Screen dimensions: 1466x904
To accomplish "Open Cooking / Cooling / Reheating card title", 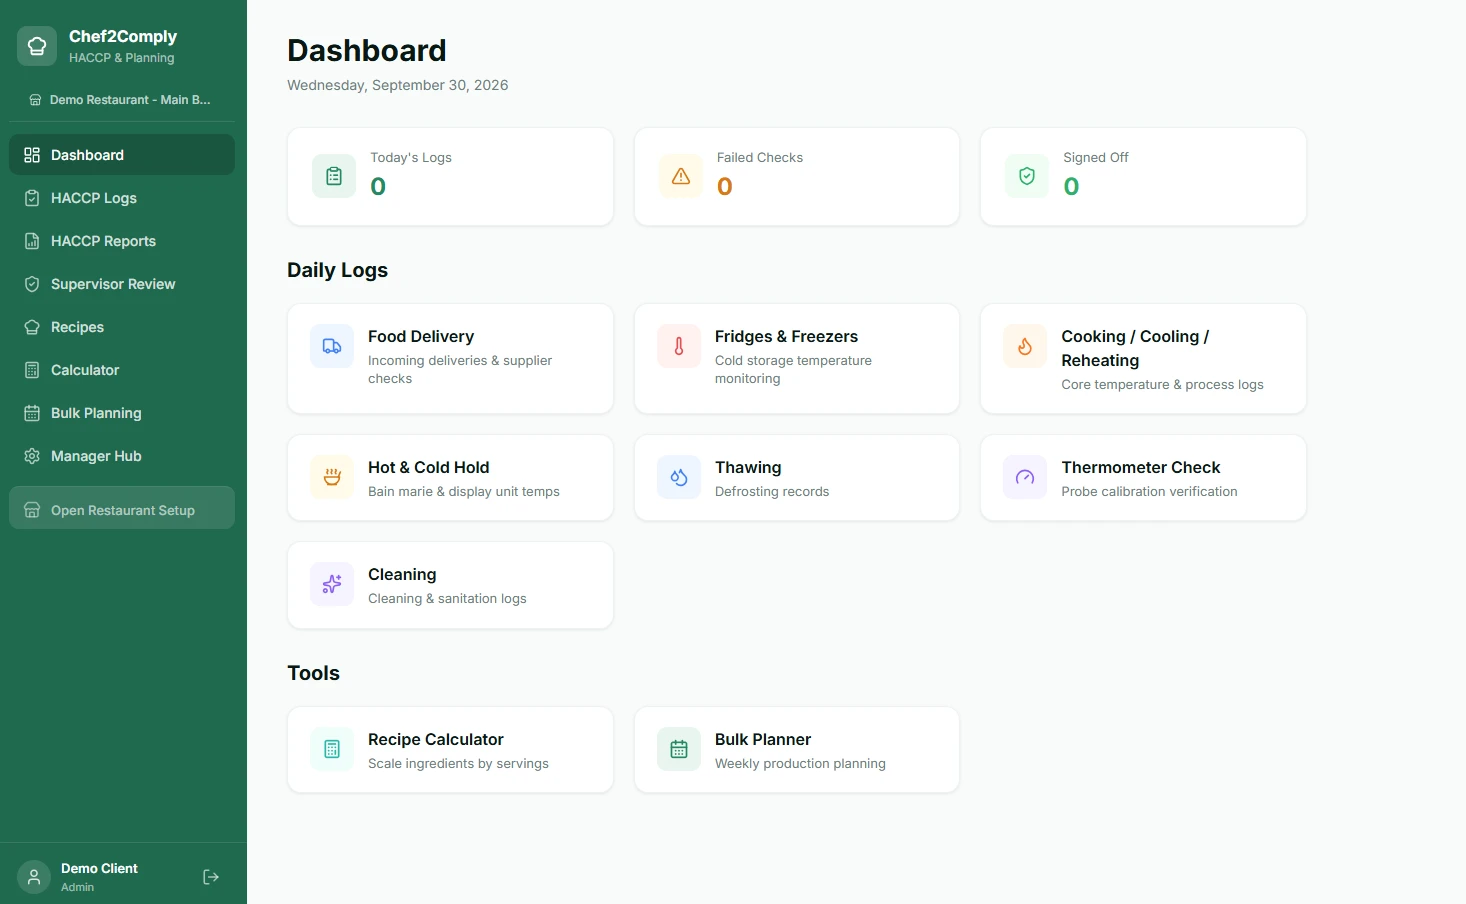I will pos(1135,348).
